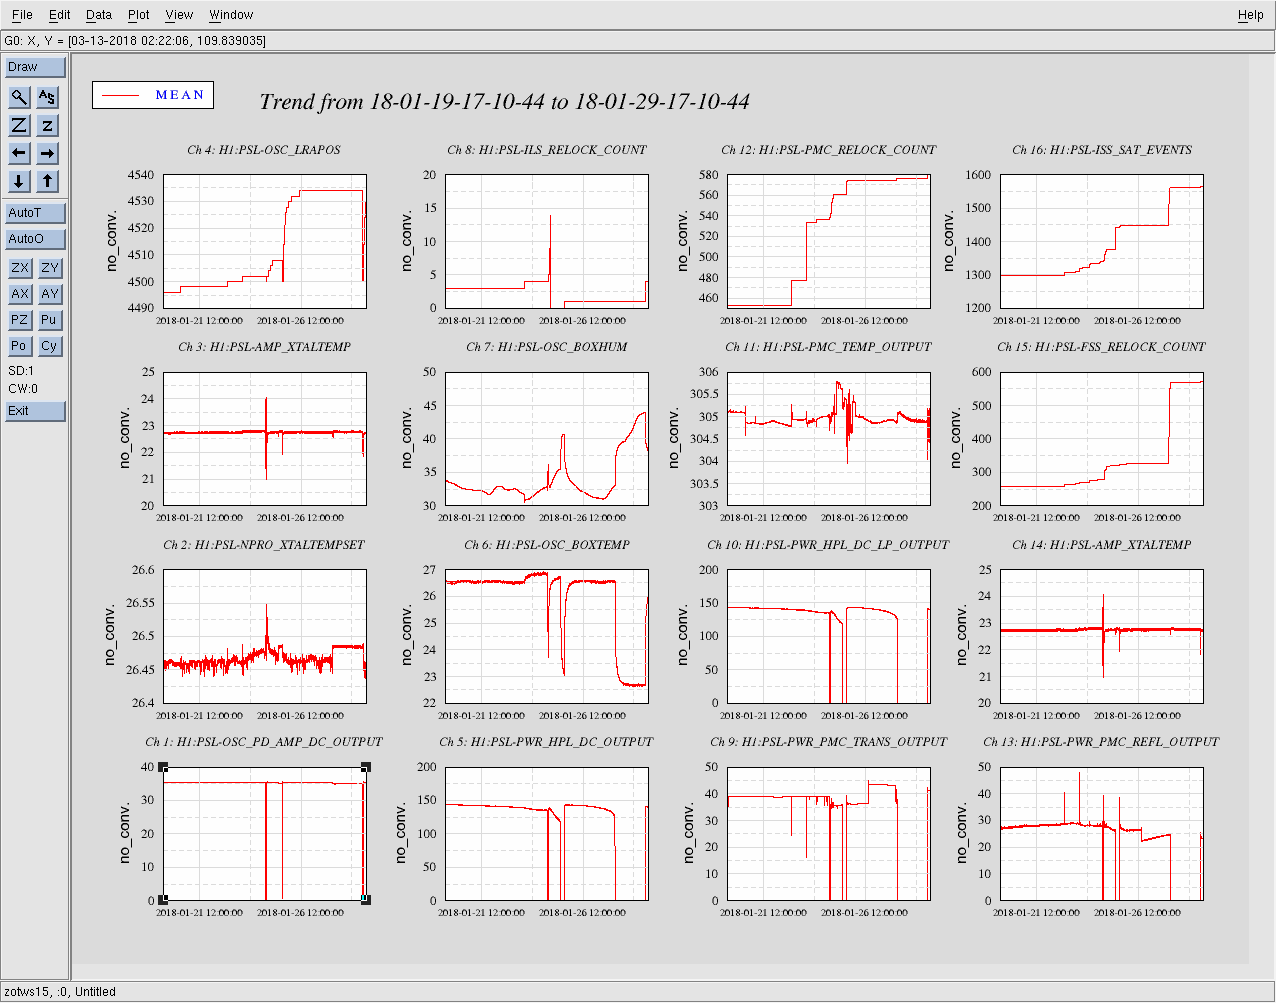Click the AutoO button

click(35, 239)
